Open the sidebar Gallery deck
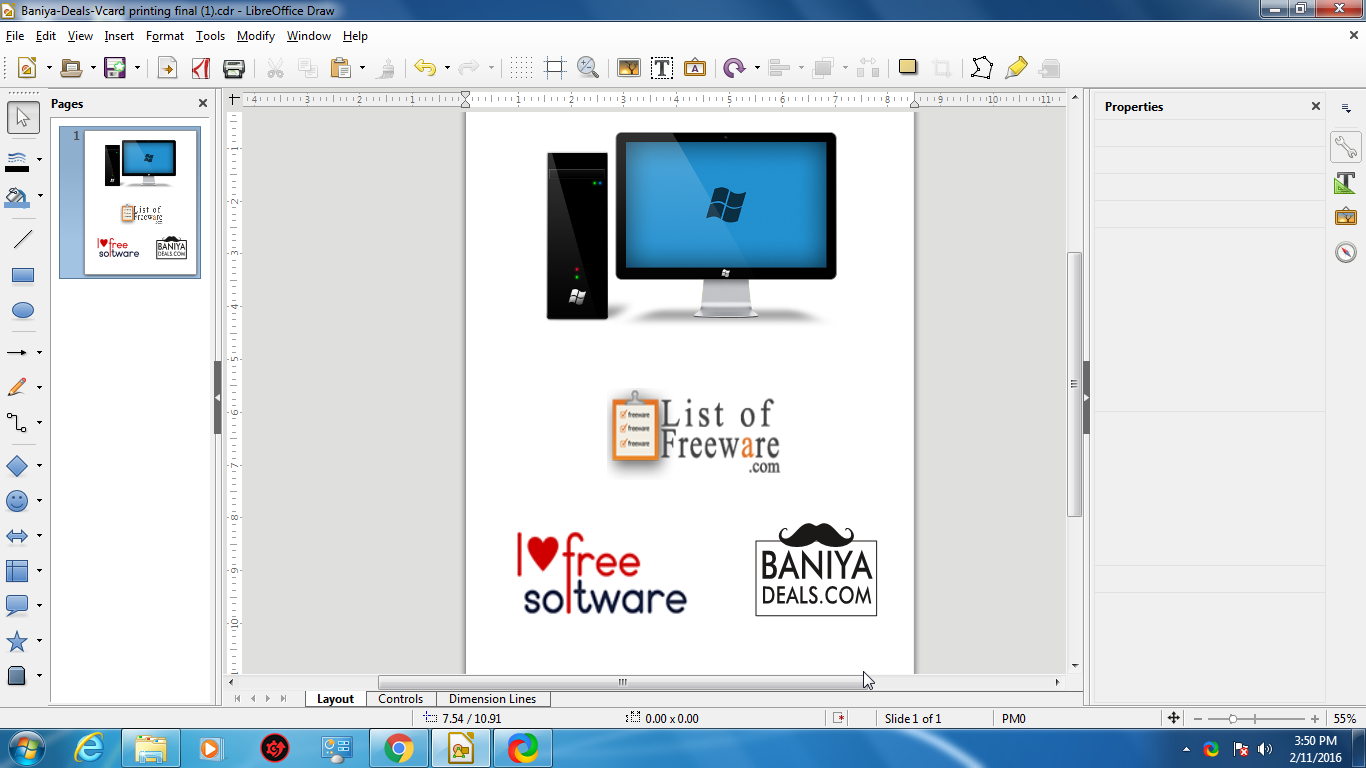 (x=1346, y=217)
